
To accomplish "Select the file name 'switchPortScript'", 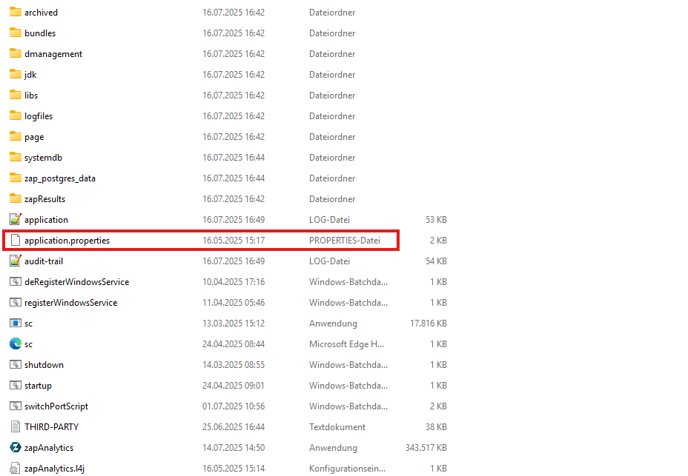I will point(56,406).
